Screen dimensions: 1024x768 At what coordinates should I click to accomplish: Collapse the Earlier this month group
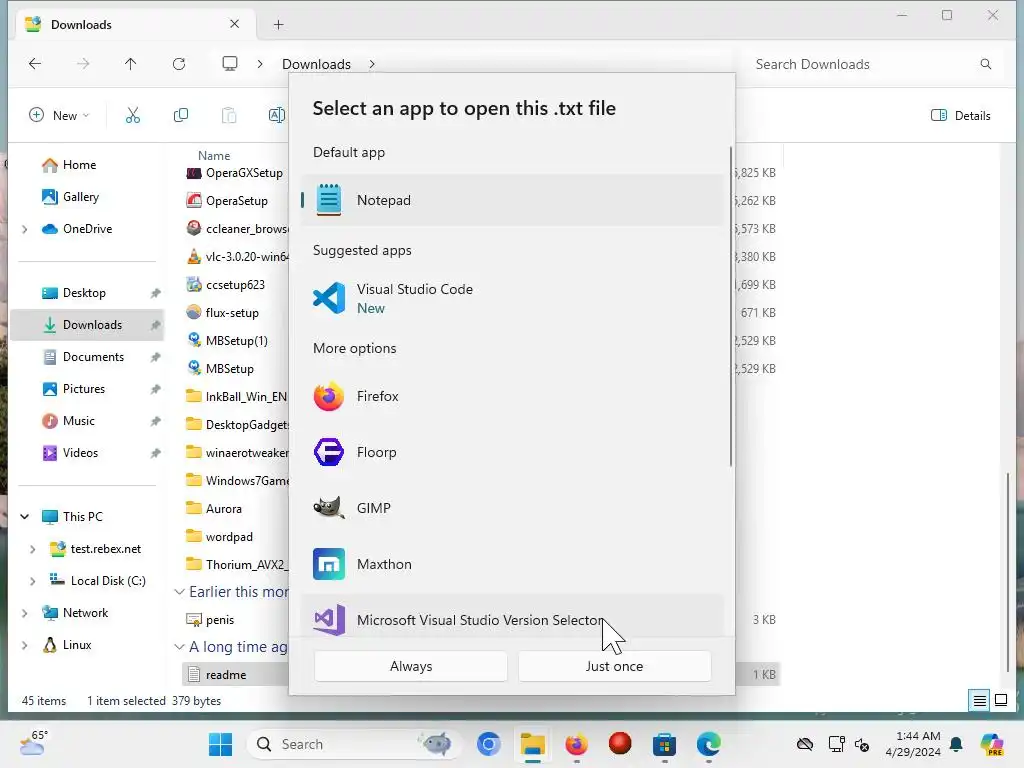(x=179, y=592)
